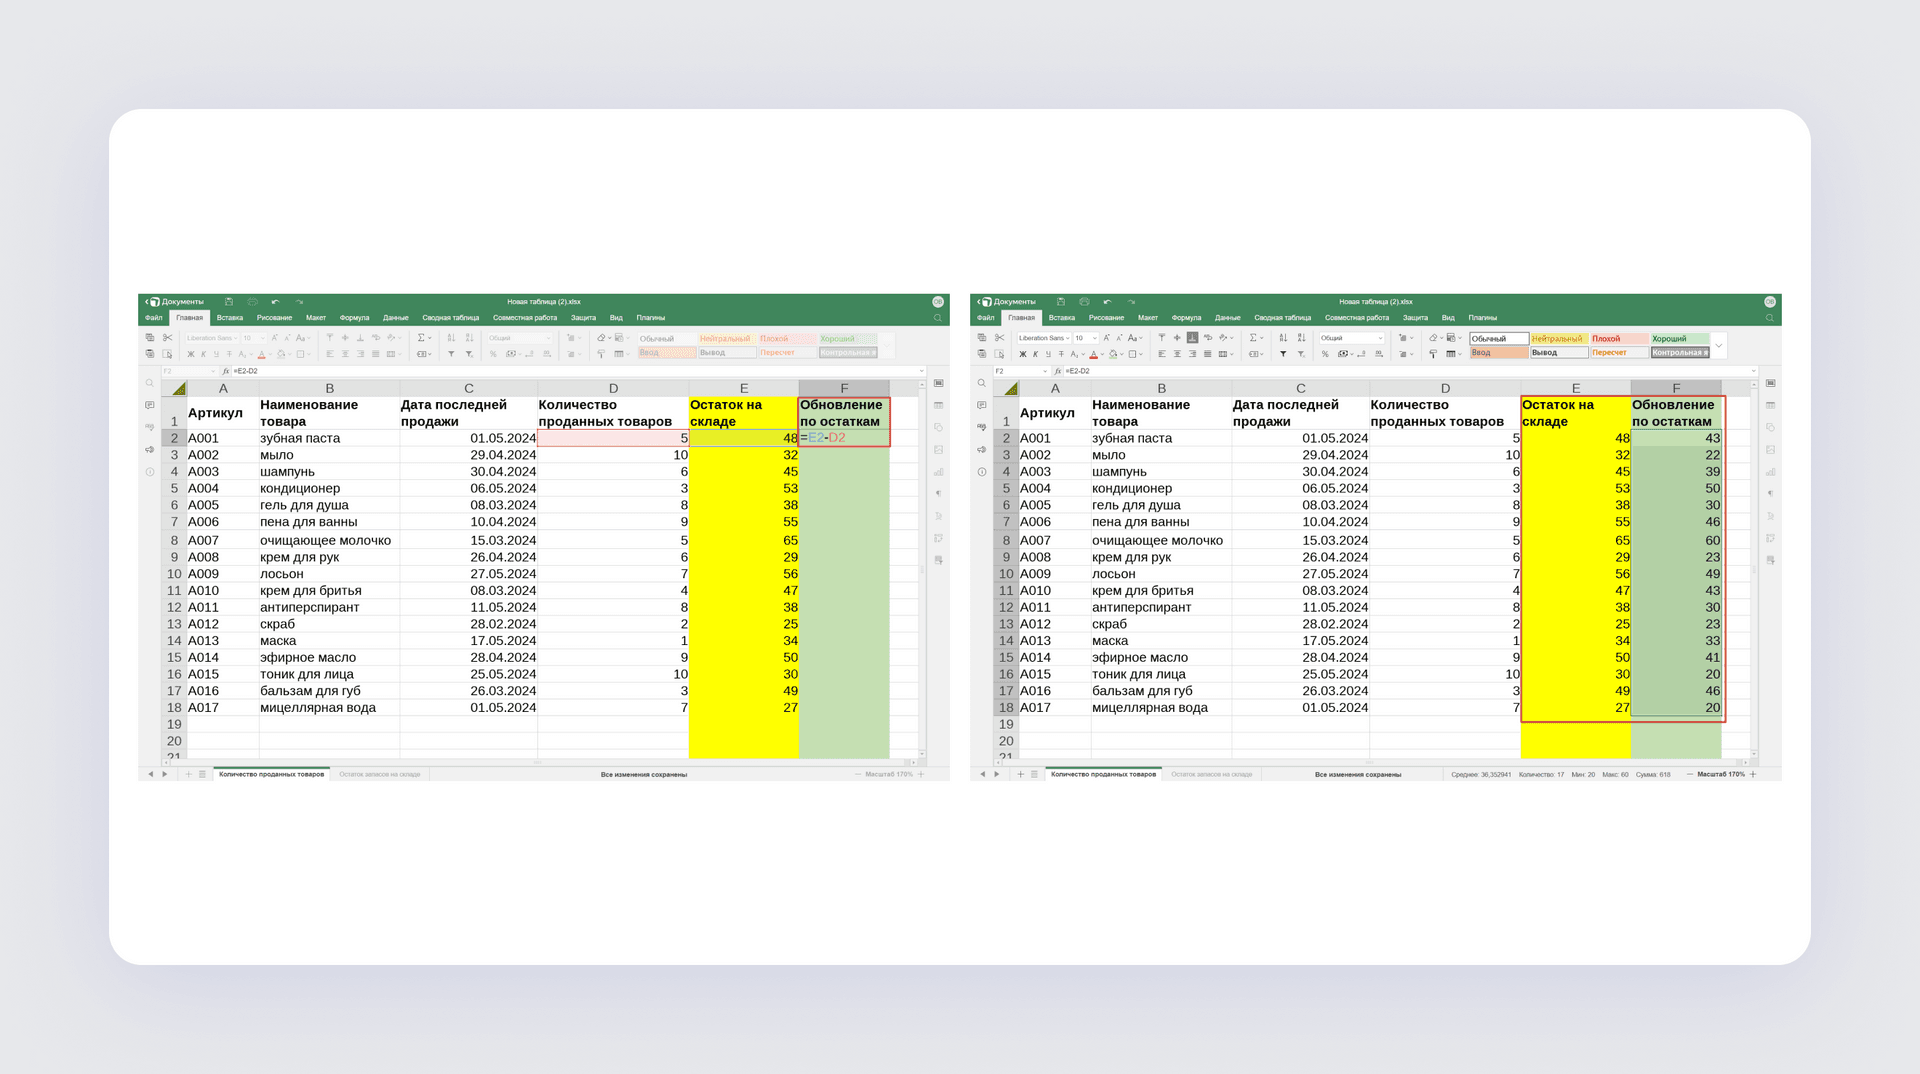The width and height of the screenshot is (1920, 1074).
Task: Open Сводная таблица tab in left window
Action: 450,318
